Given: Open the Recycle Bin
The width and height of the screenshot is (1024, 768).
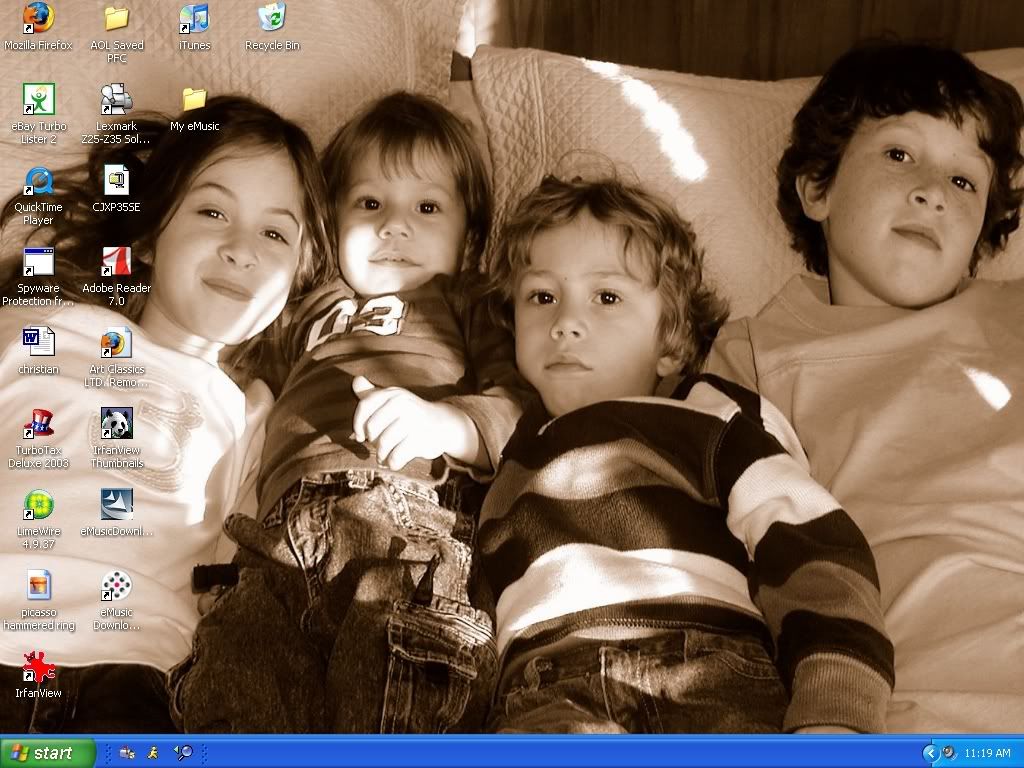Looking at the screenshot, I should [x=271, y=18].
